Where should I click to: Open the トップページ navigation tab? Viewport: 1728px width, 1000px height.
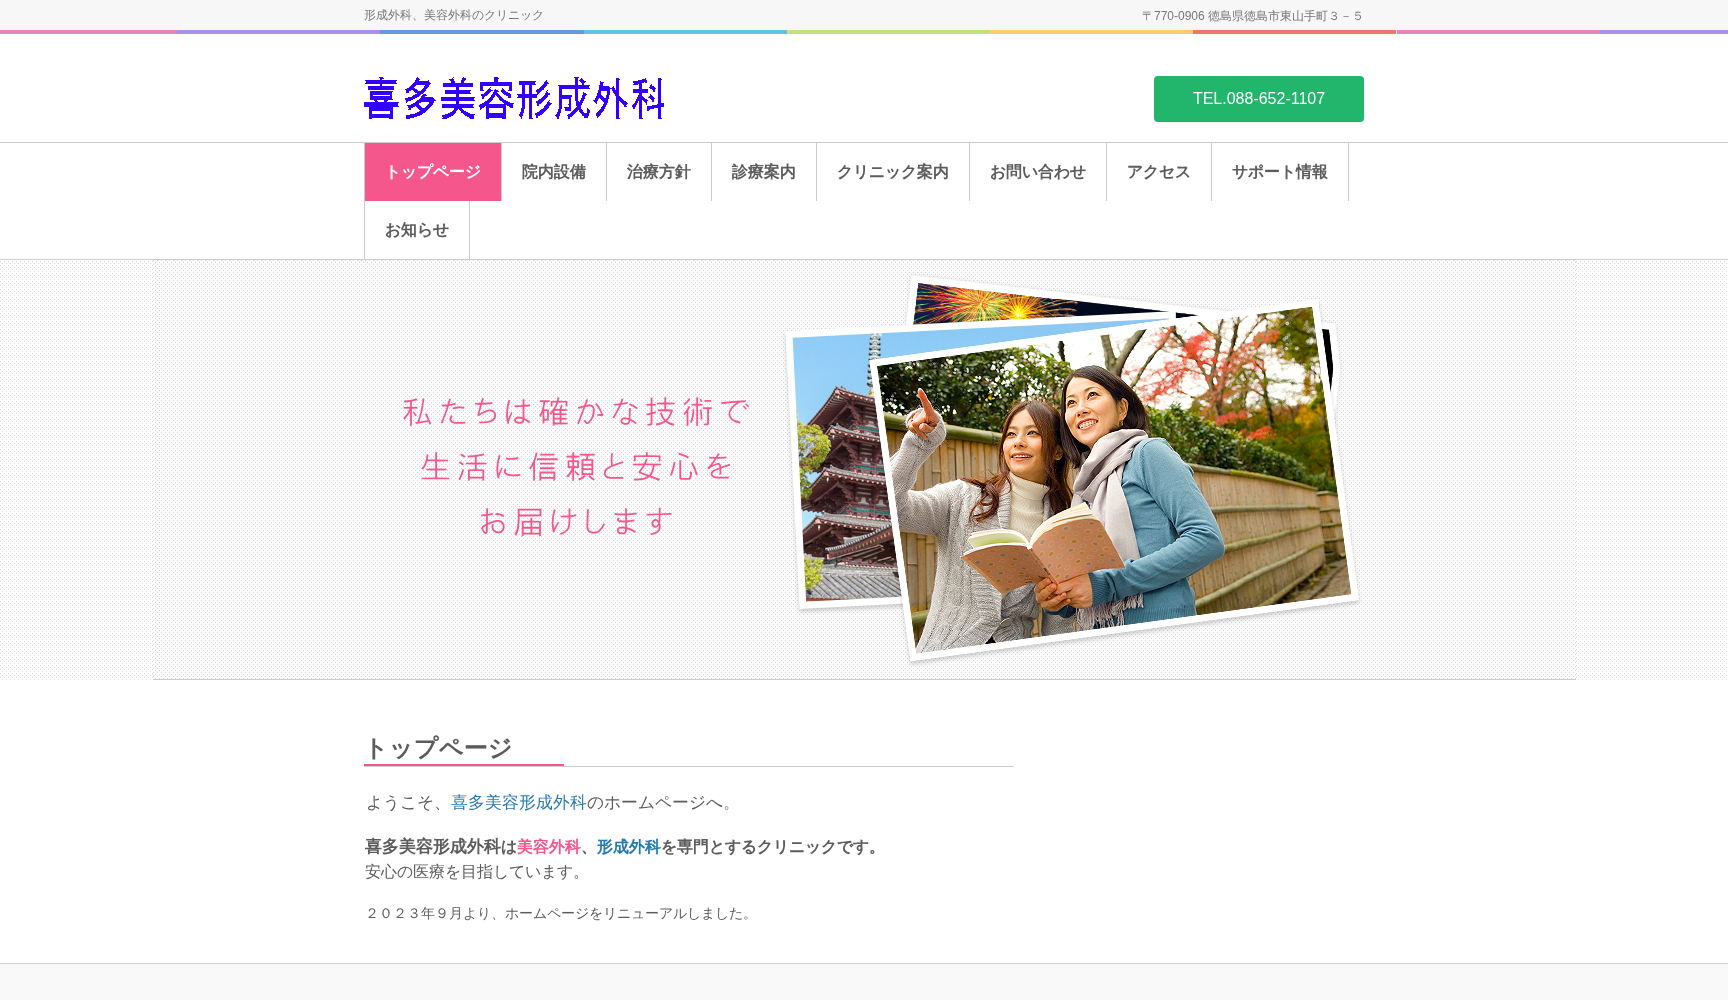click(432, 171)
